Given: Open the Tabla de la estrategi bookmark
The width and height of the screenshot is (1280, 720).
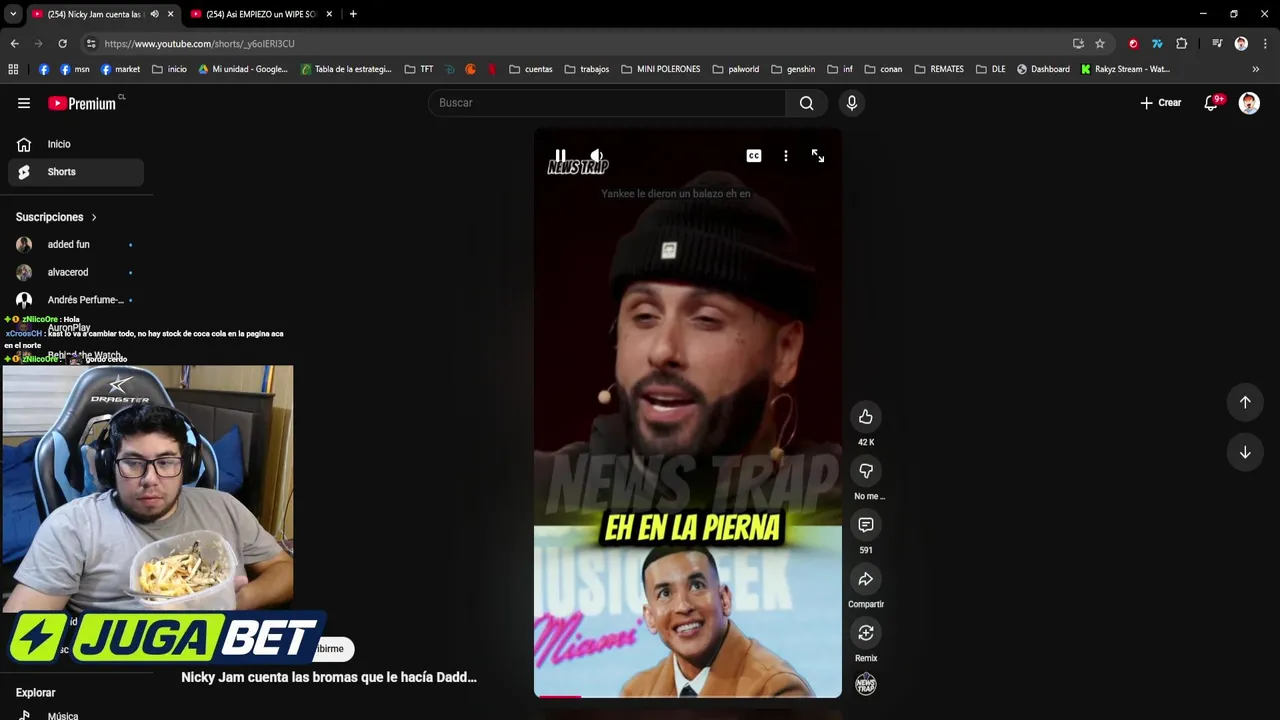Looking at the screenshot, I should coord(346,69).
